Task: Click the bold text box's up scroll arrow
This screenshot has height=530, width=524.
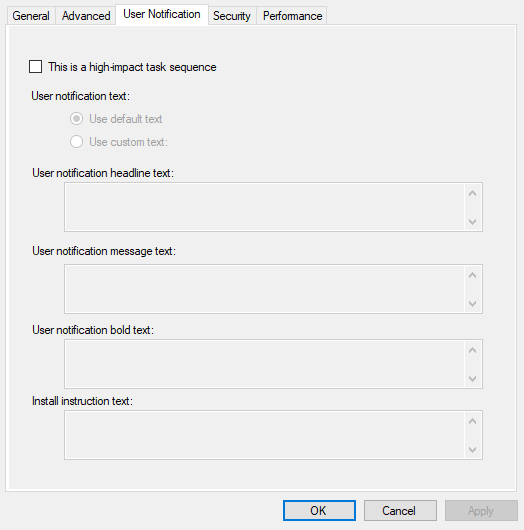Action: 473,350
